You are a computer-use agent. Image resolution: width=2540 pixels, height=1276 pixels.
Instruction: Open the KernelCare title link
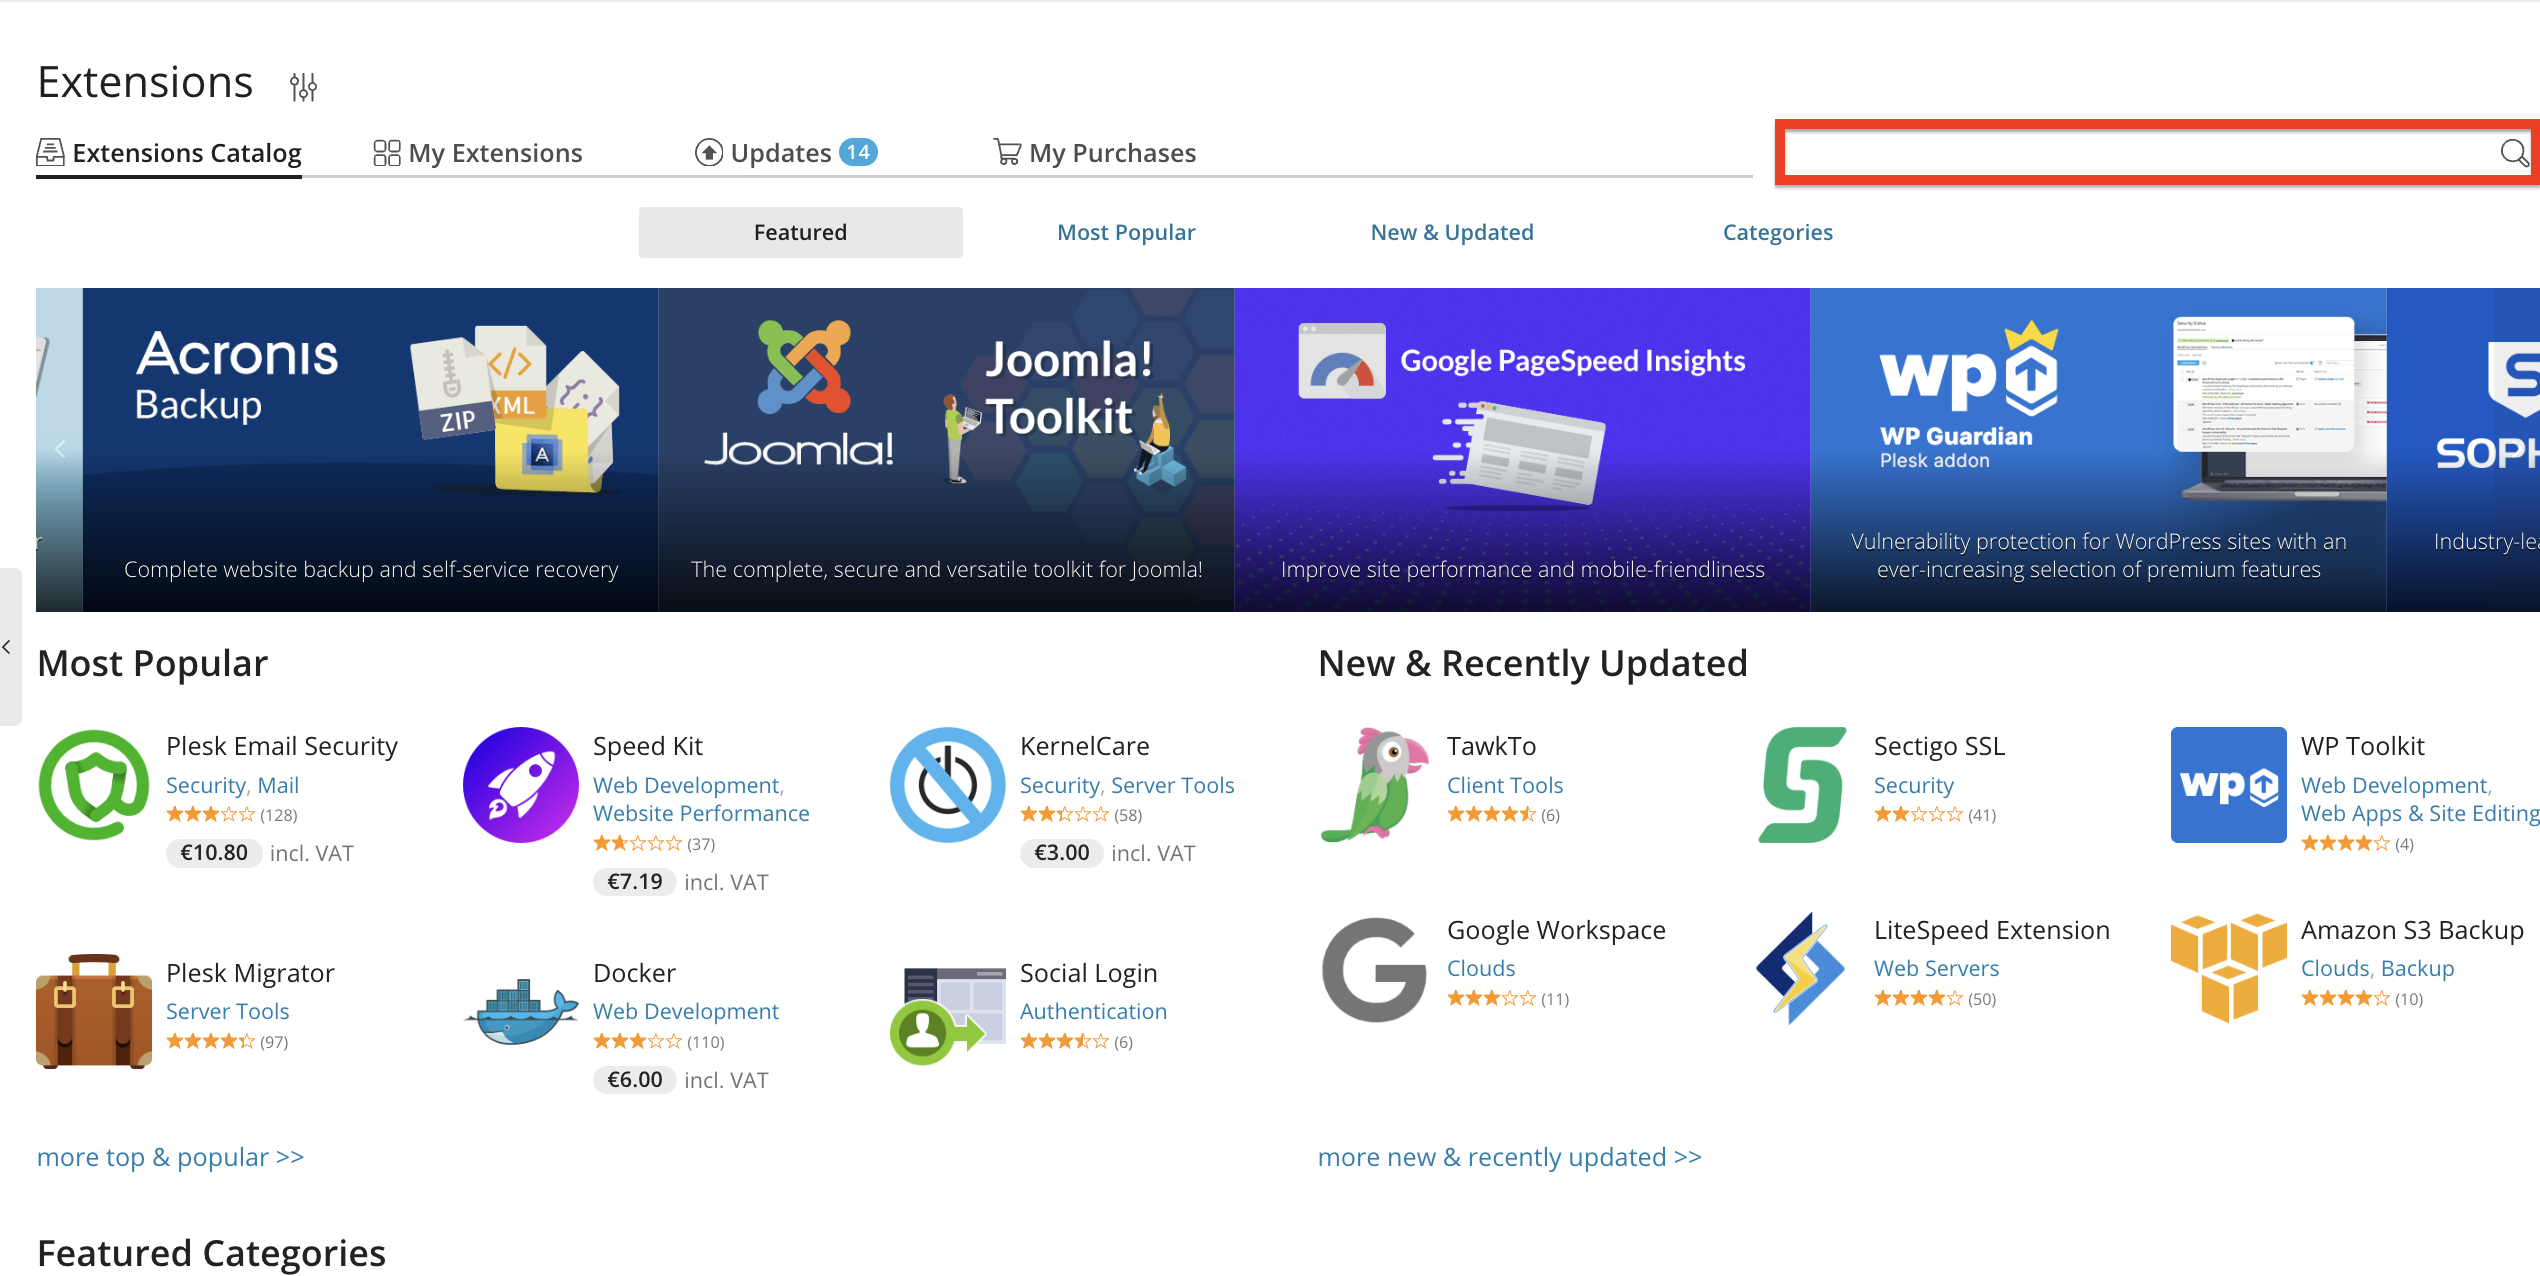click(x=1085, y=746)
